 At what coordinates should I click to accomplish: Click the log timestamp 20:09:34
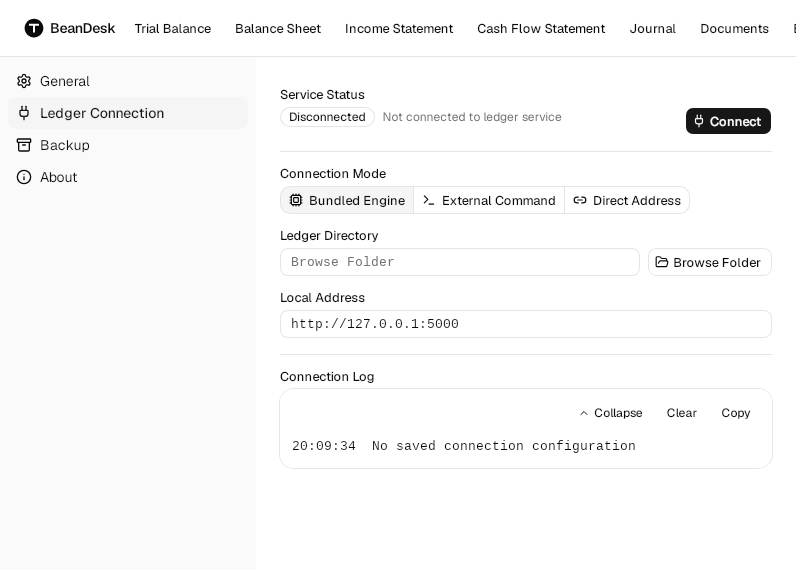click(324, 446)
